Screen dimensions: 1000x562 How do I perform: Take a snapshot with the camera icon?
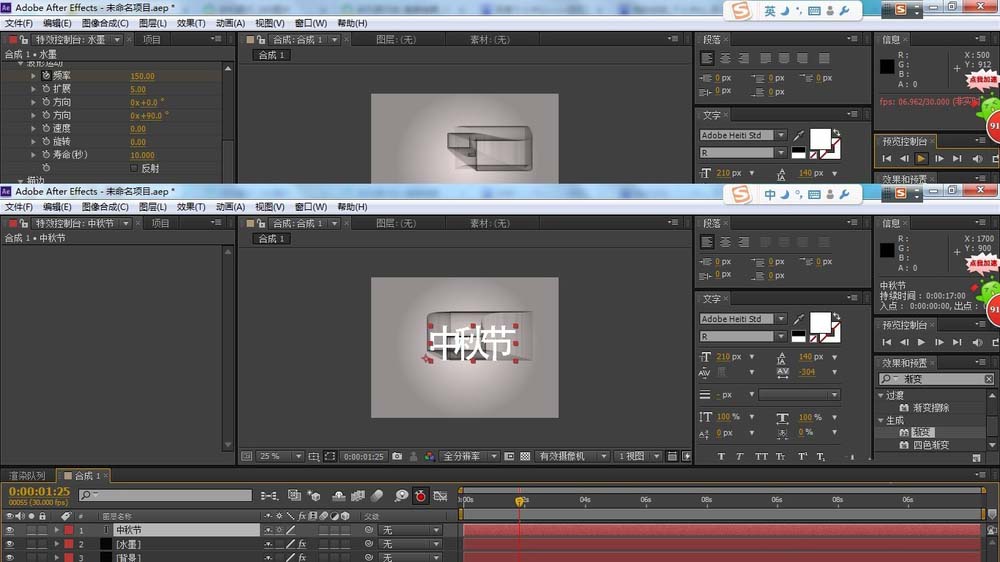click(x=397, y=457)
